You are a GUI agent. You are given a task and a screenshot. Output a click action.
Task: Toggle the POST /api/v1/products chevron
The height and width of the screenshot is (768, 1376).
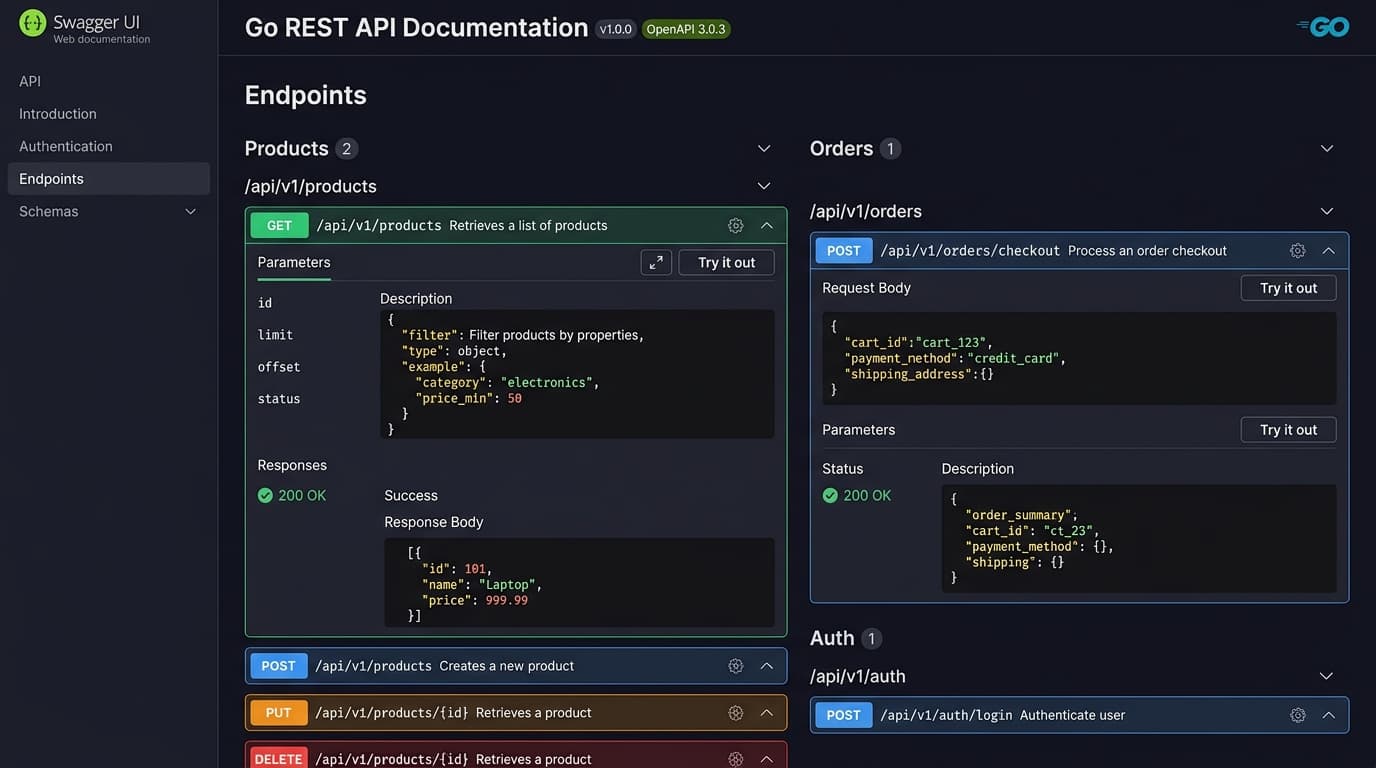click(767, 666)
